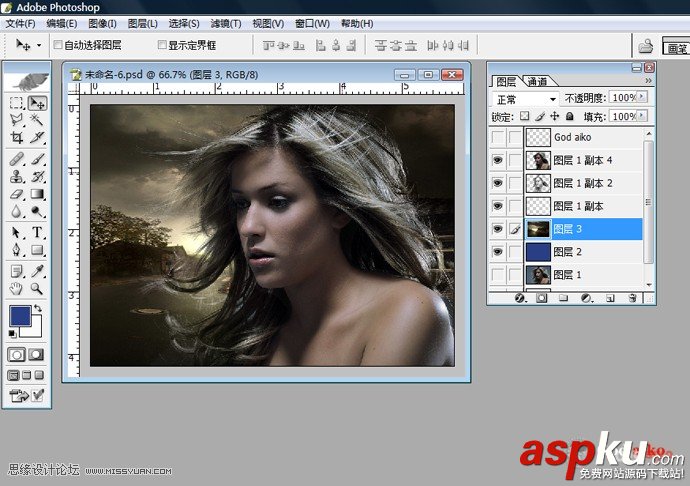Select the Blur tool
Image resolution: width=690 pixels, height=486 pixels.
point(16,212)
